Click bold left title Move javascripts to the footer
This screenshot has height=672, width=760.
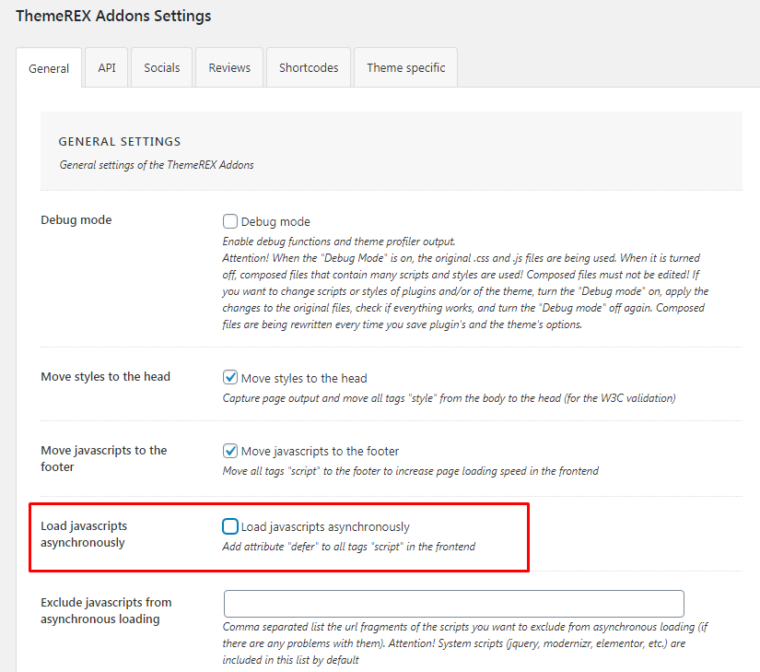tap(103, 458)
